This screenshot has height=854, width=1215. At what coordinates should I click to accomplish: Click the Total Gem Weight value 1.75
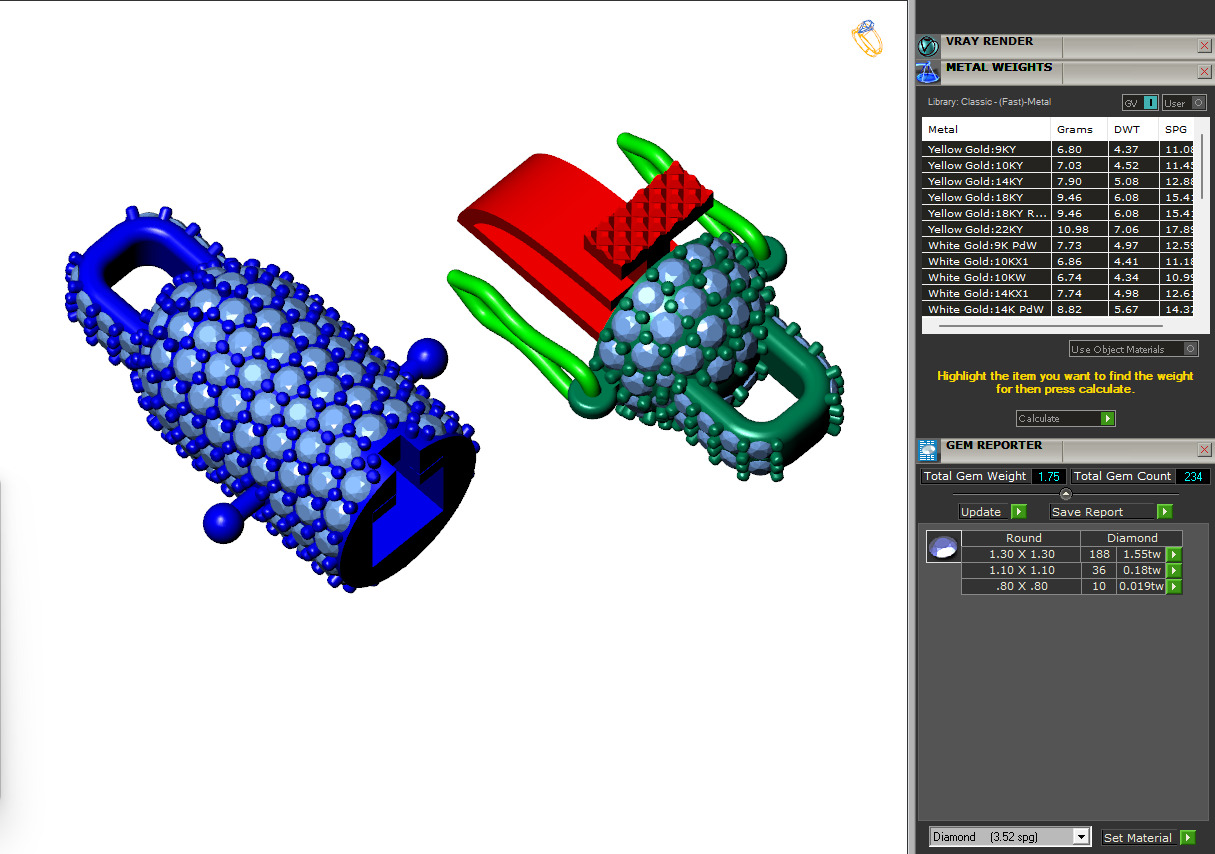coord(1048,476)
